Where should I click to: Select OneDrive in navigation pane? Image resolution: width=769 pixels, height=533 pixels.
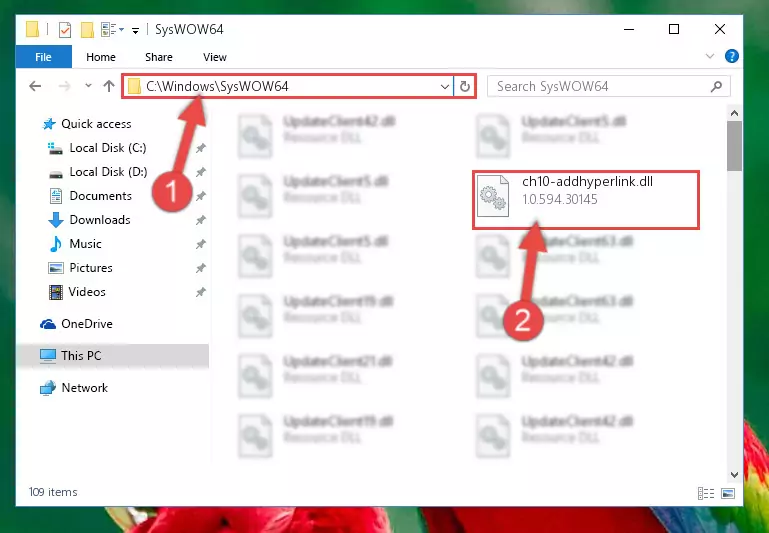tap(77, 324)
